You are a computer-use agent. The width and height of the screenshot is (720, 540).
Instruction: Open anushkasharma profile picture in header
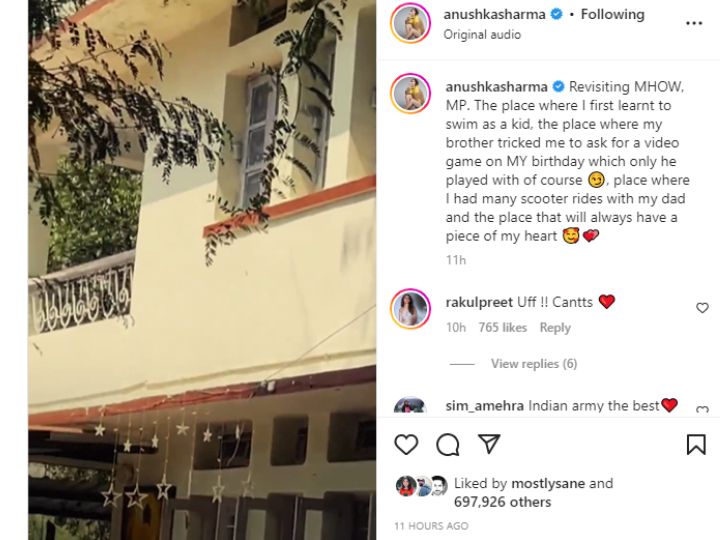click(411, 23)
